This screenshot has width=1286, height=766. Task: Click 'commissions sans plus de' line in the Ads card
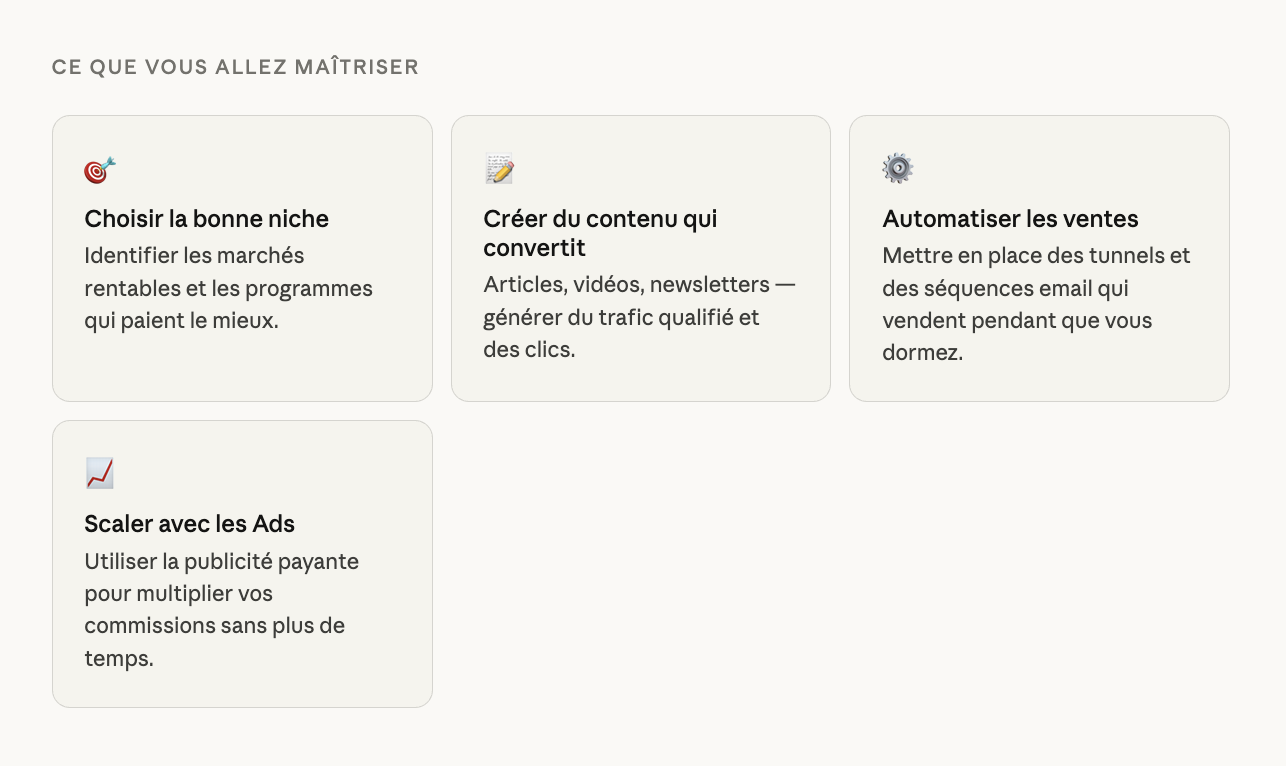[214, 626]
